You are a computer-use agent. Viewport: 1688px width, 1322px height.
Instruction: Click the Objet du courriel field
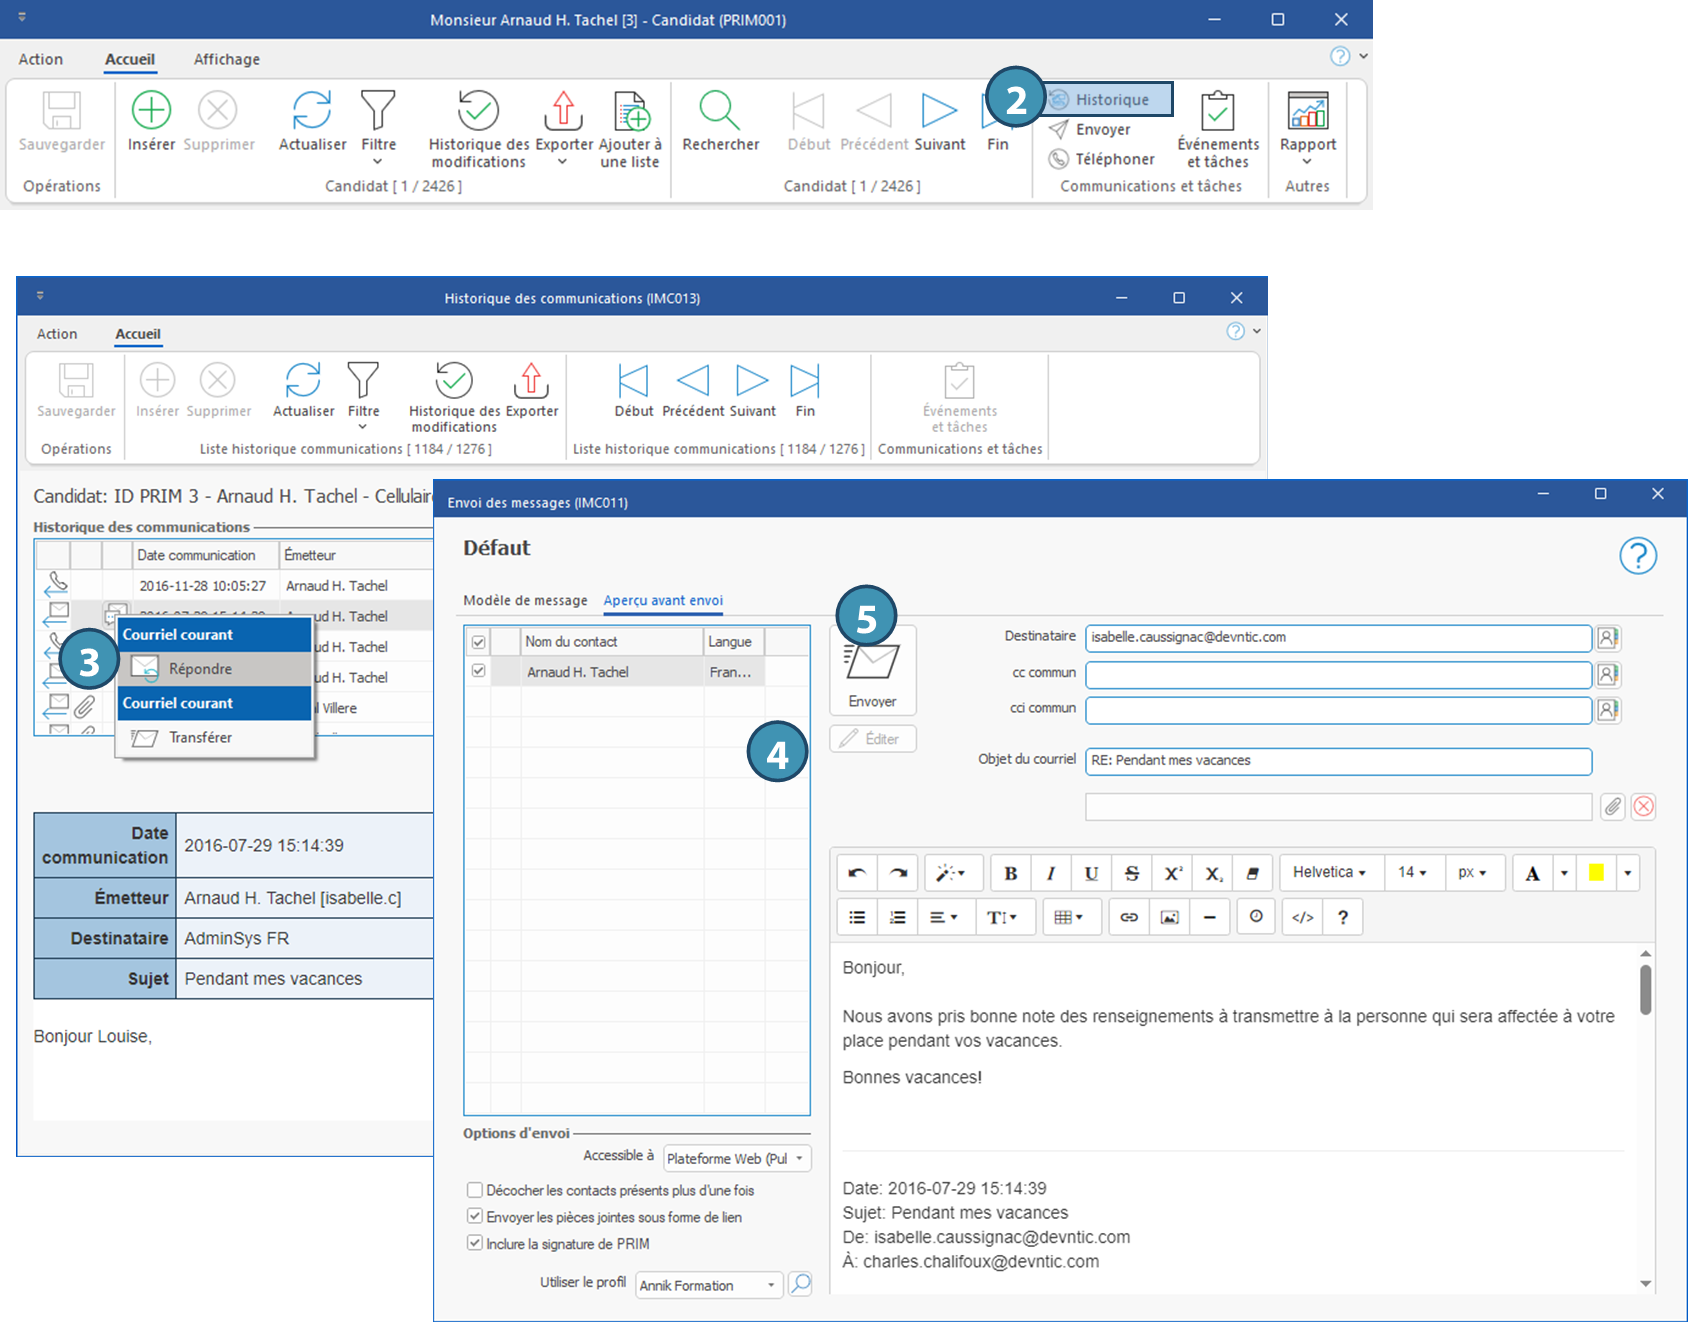pos(1337,761)
